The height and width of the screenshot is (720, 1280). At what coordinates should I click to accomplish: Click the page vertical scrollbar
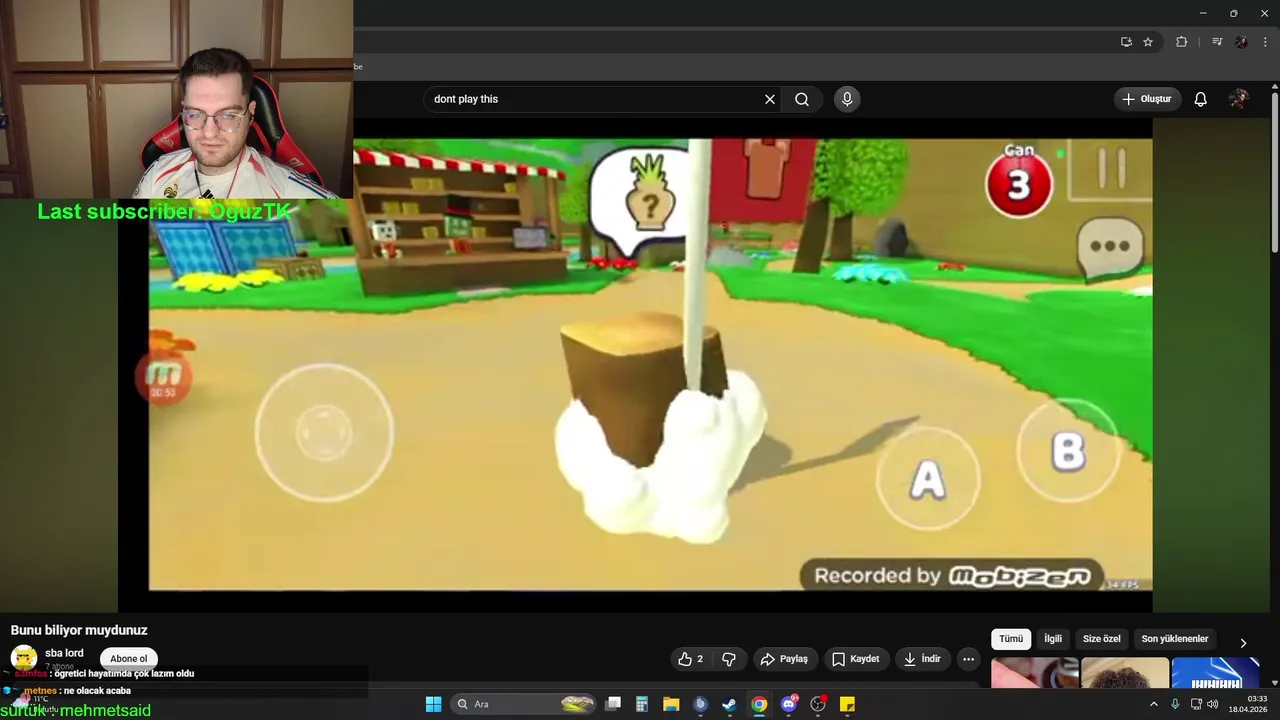tap(1274, 171)
